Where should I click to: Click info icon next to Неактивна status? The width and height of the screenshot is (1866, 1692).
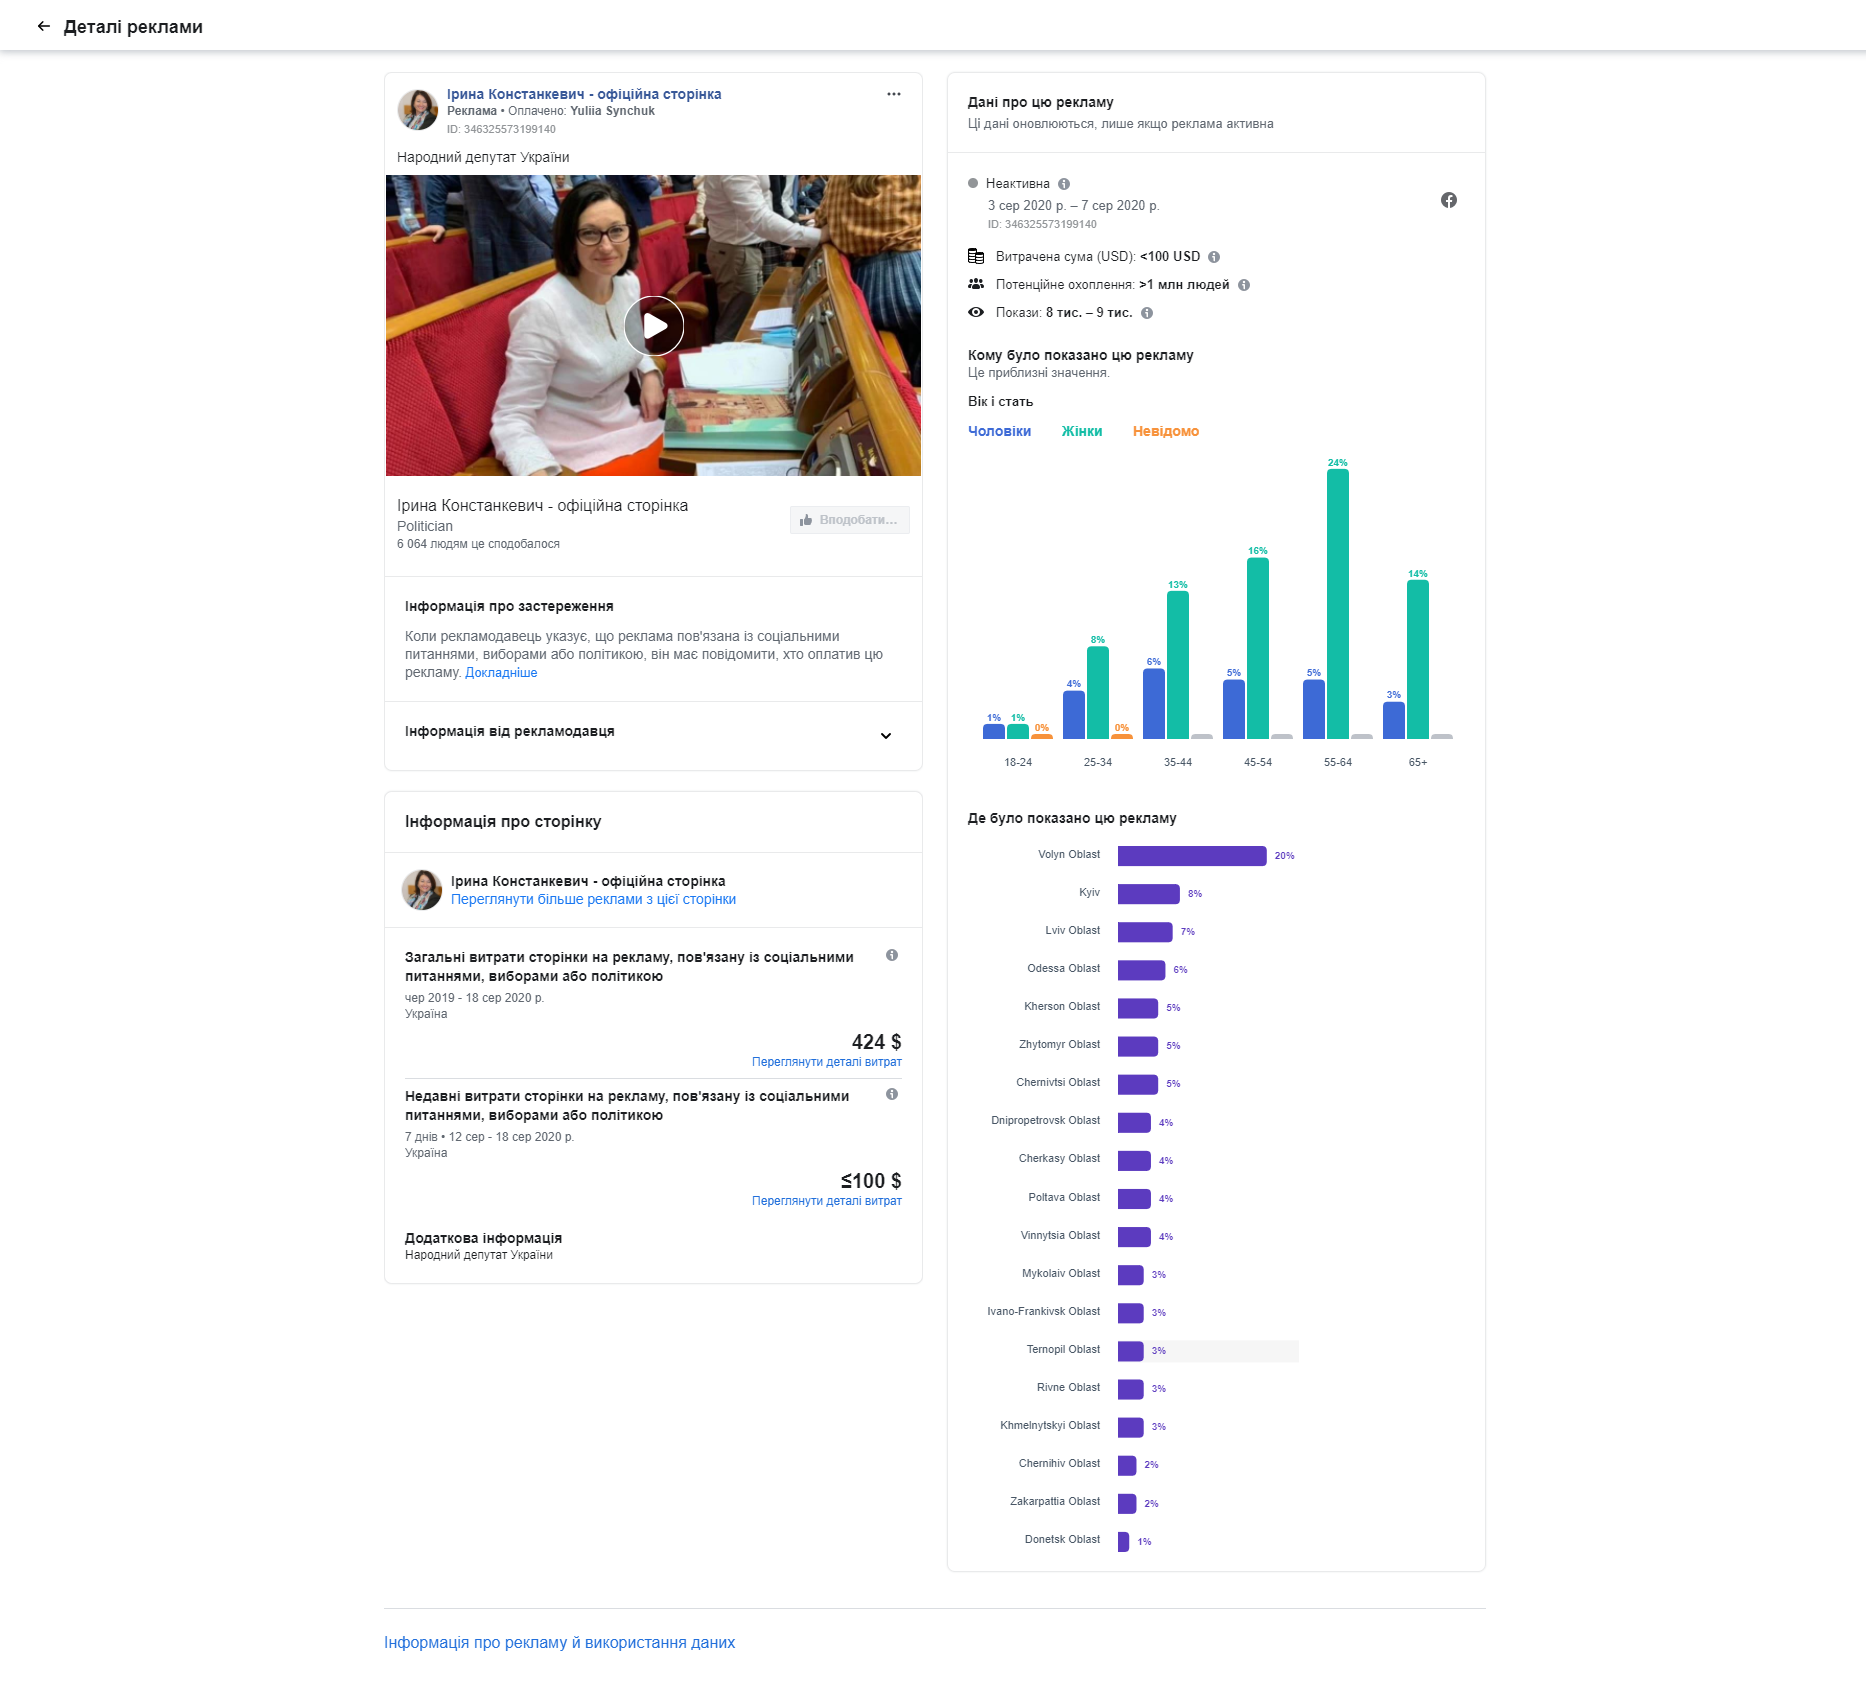coord(1064,184)
